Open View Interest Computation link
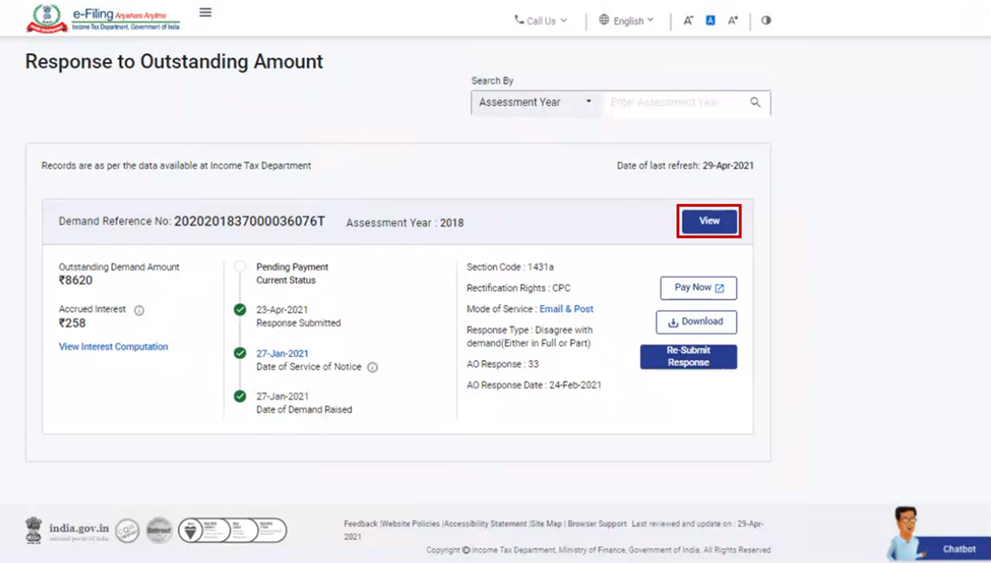991x563 pixels. tap(113, 347)
